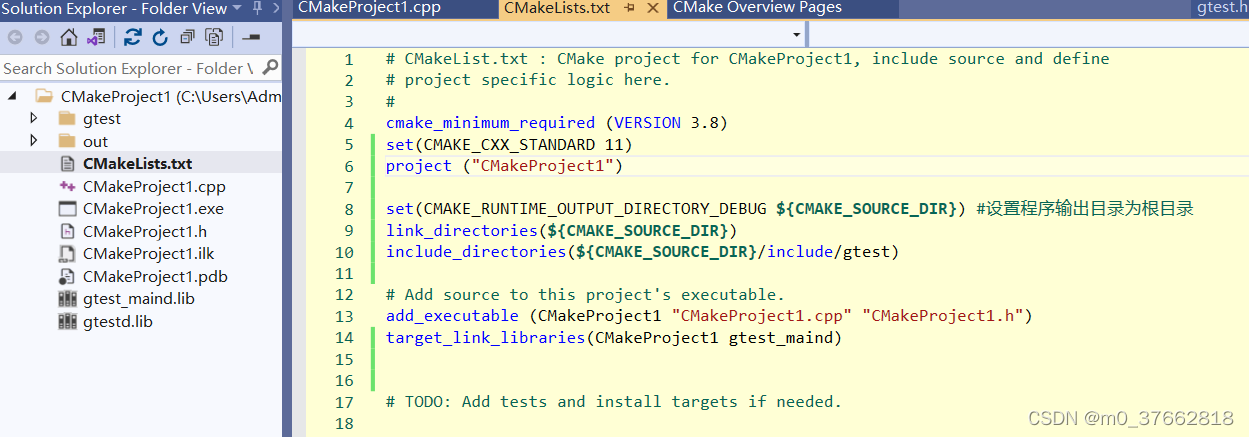Switch views using the Visual Studio solutions icon

(x=95, y=38)
